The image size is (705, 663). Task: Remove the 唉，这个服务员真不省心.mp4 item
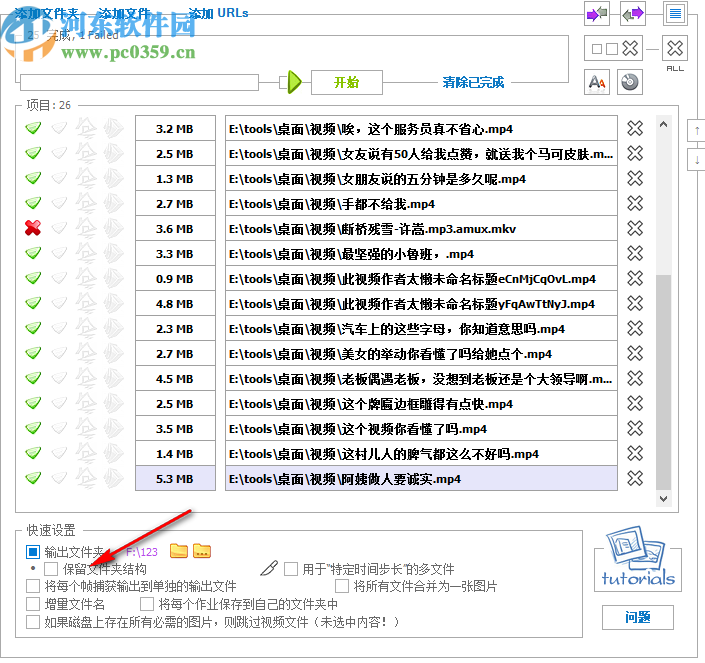click(x=635, y=129)
